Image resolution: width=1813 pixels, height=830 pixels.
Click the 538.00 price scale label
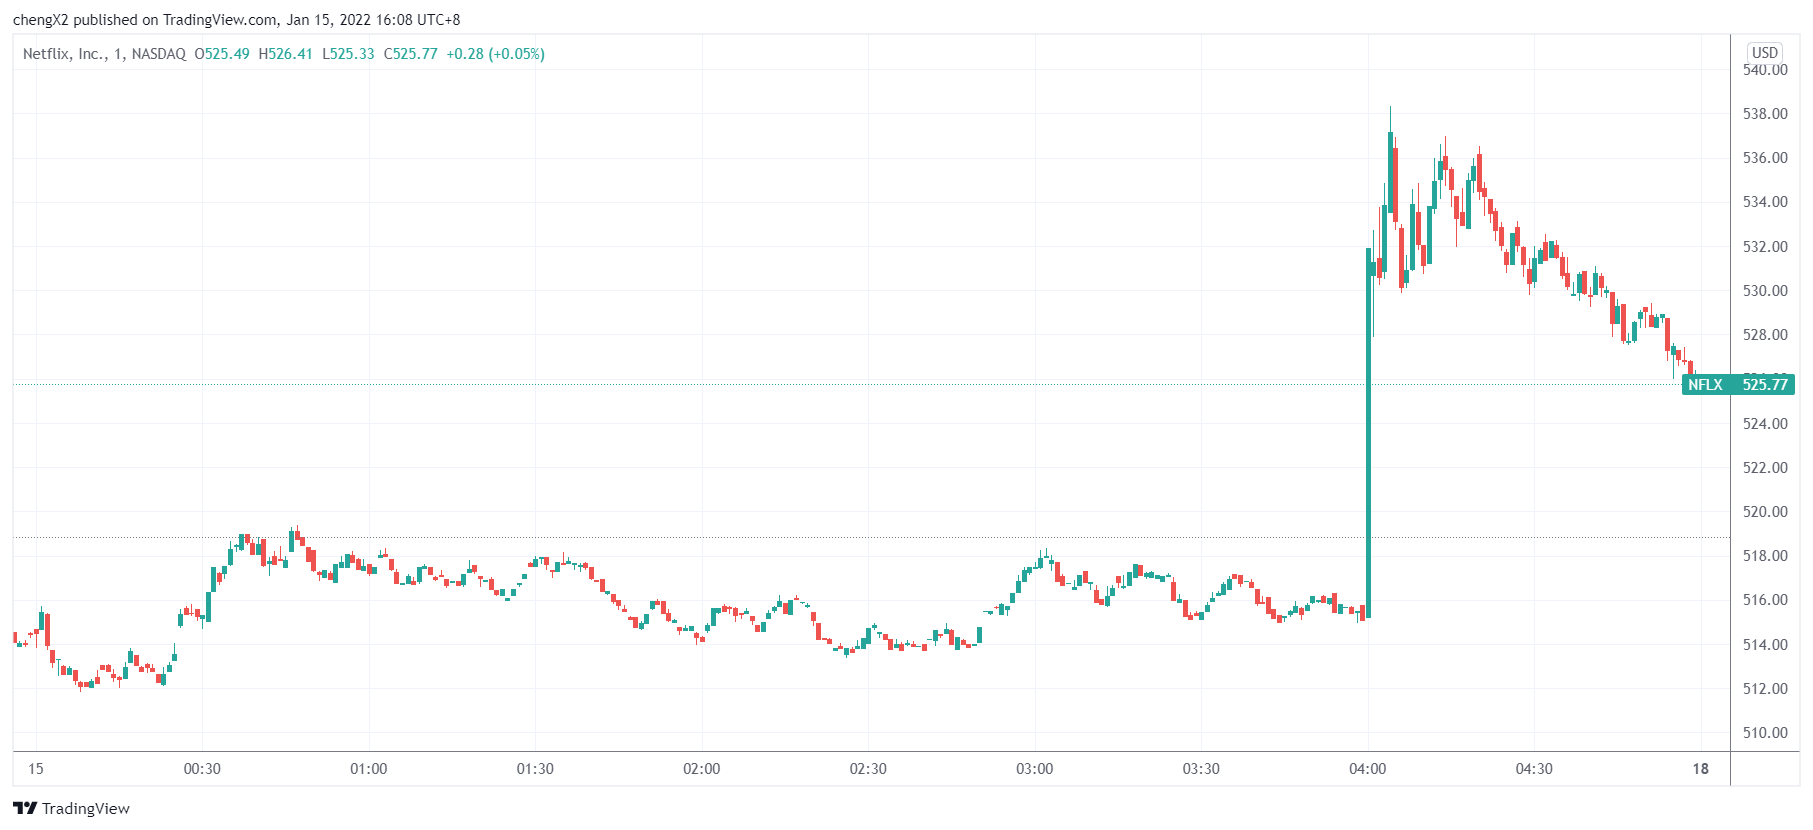[1765, 114]
